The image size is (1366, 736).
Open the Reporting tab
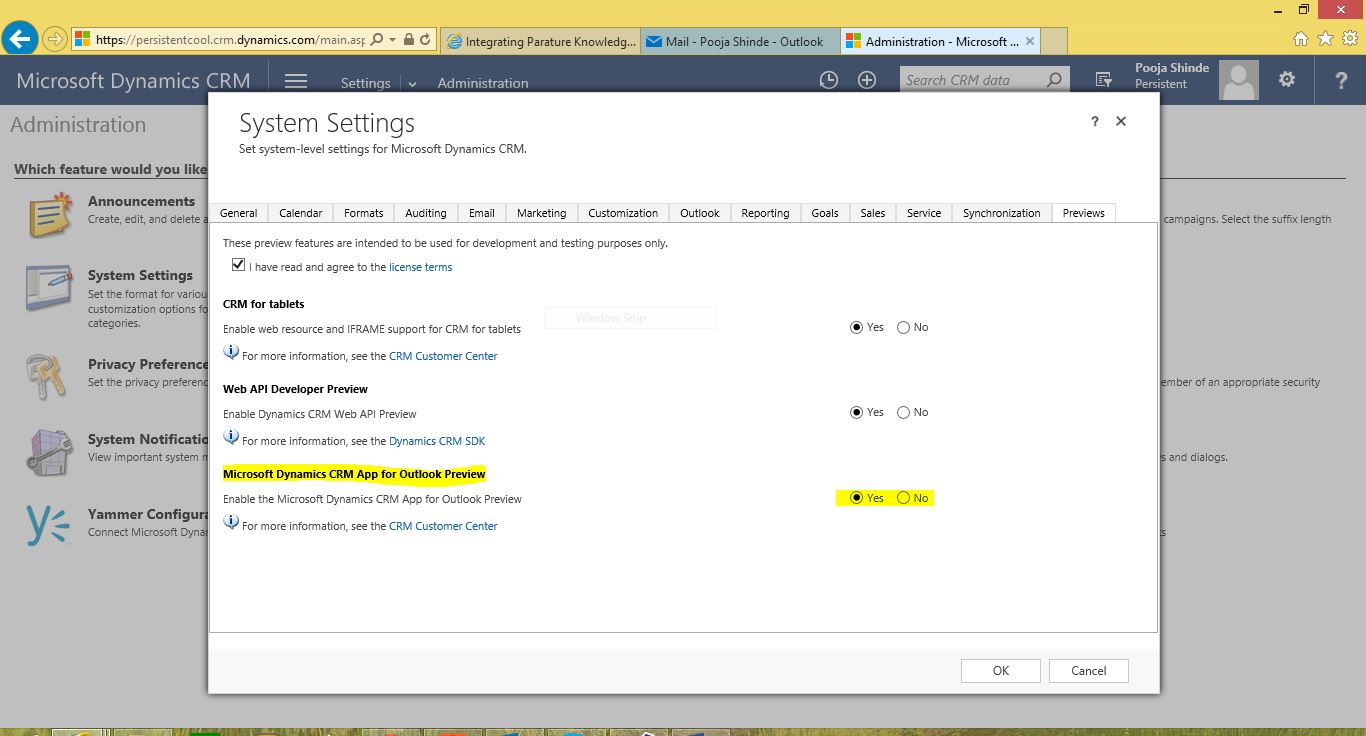click(x=766, y=213)
